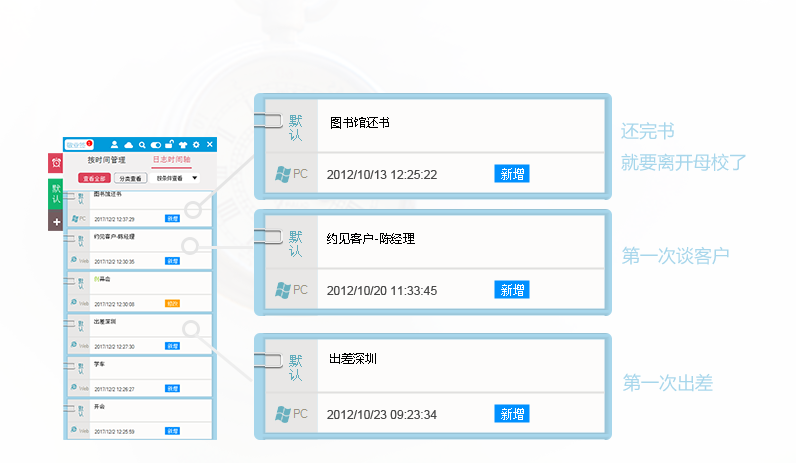Switch to the 按时间管理 tab
The height and width of the screenshot is (463, 796).
[106, 160]
